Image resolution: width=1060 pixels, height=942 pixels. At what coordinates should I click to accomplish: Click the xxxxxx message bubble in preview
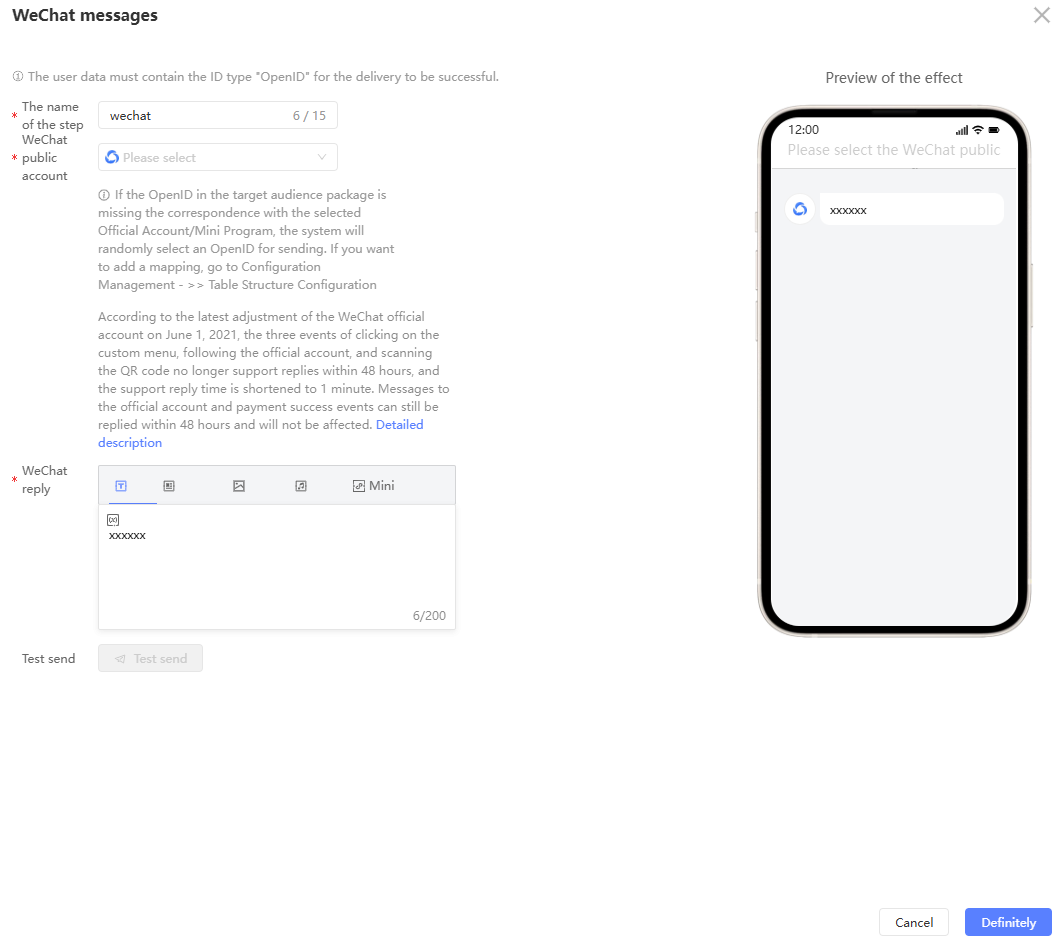911,210
